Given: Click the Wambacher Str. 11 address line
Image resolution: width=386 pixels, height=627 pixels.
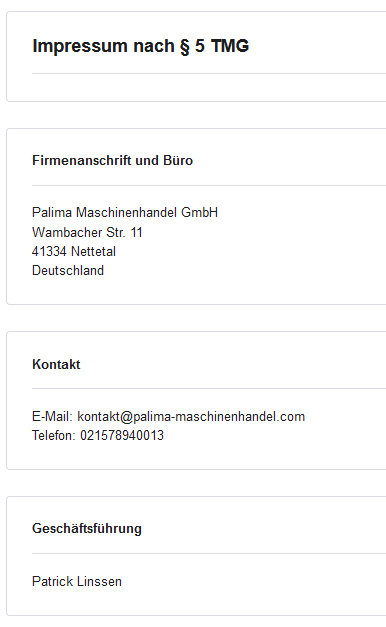Looking at the screenshot, I should pos(87,232).
